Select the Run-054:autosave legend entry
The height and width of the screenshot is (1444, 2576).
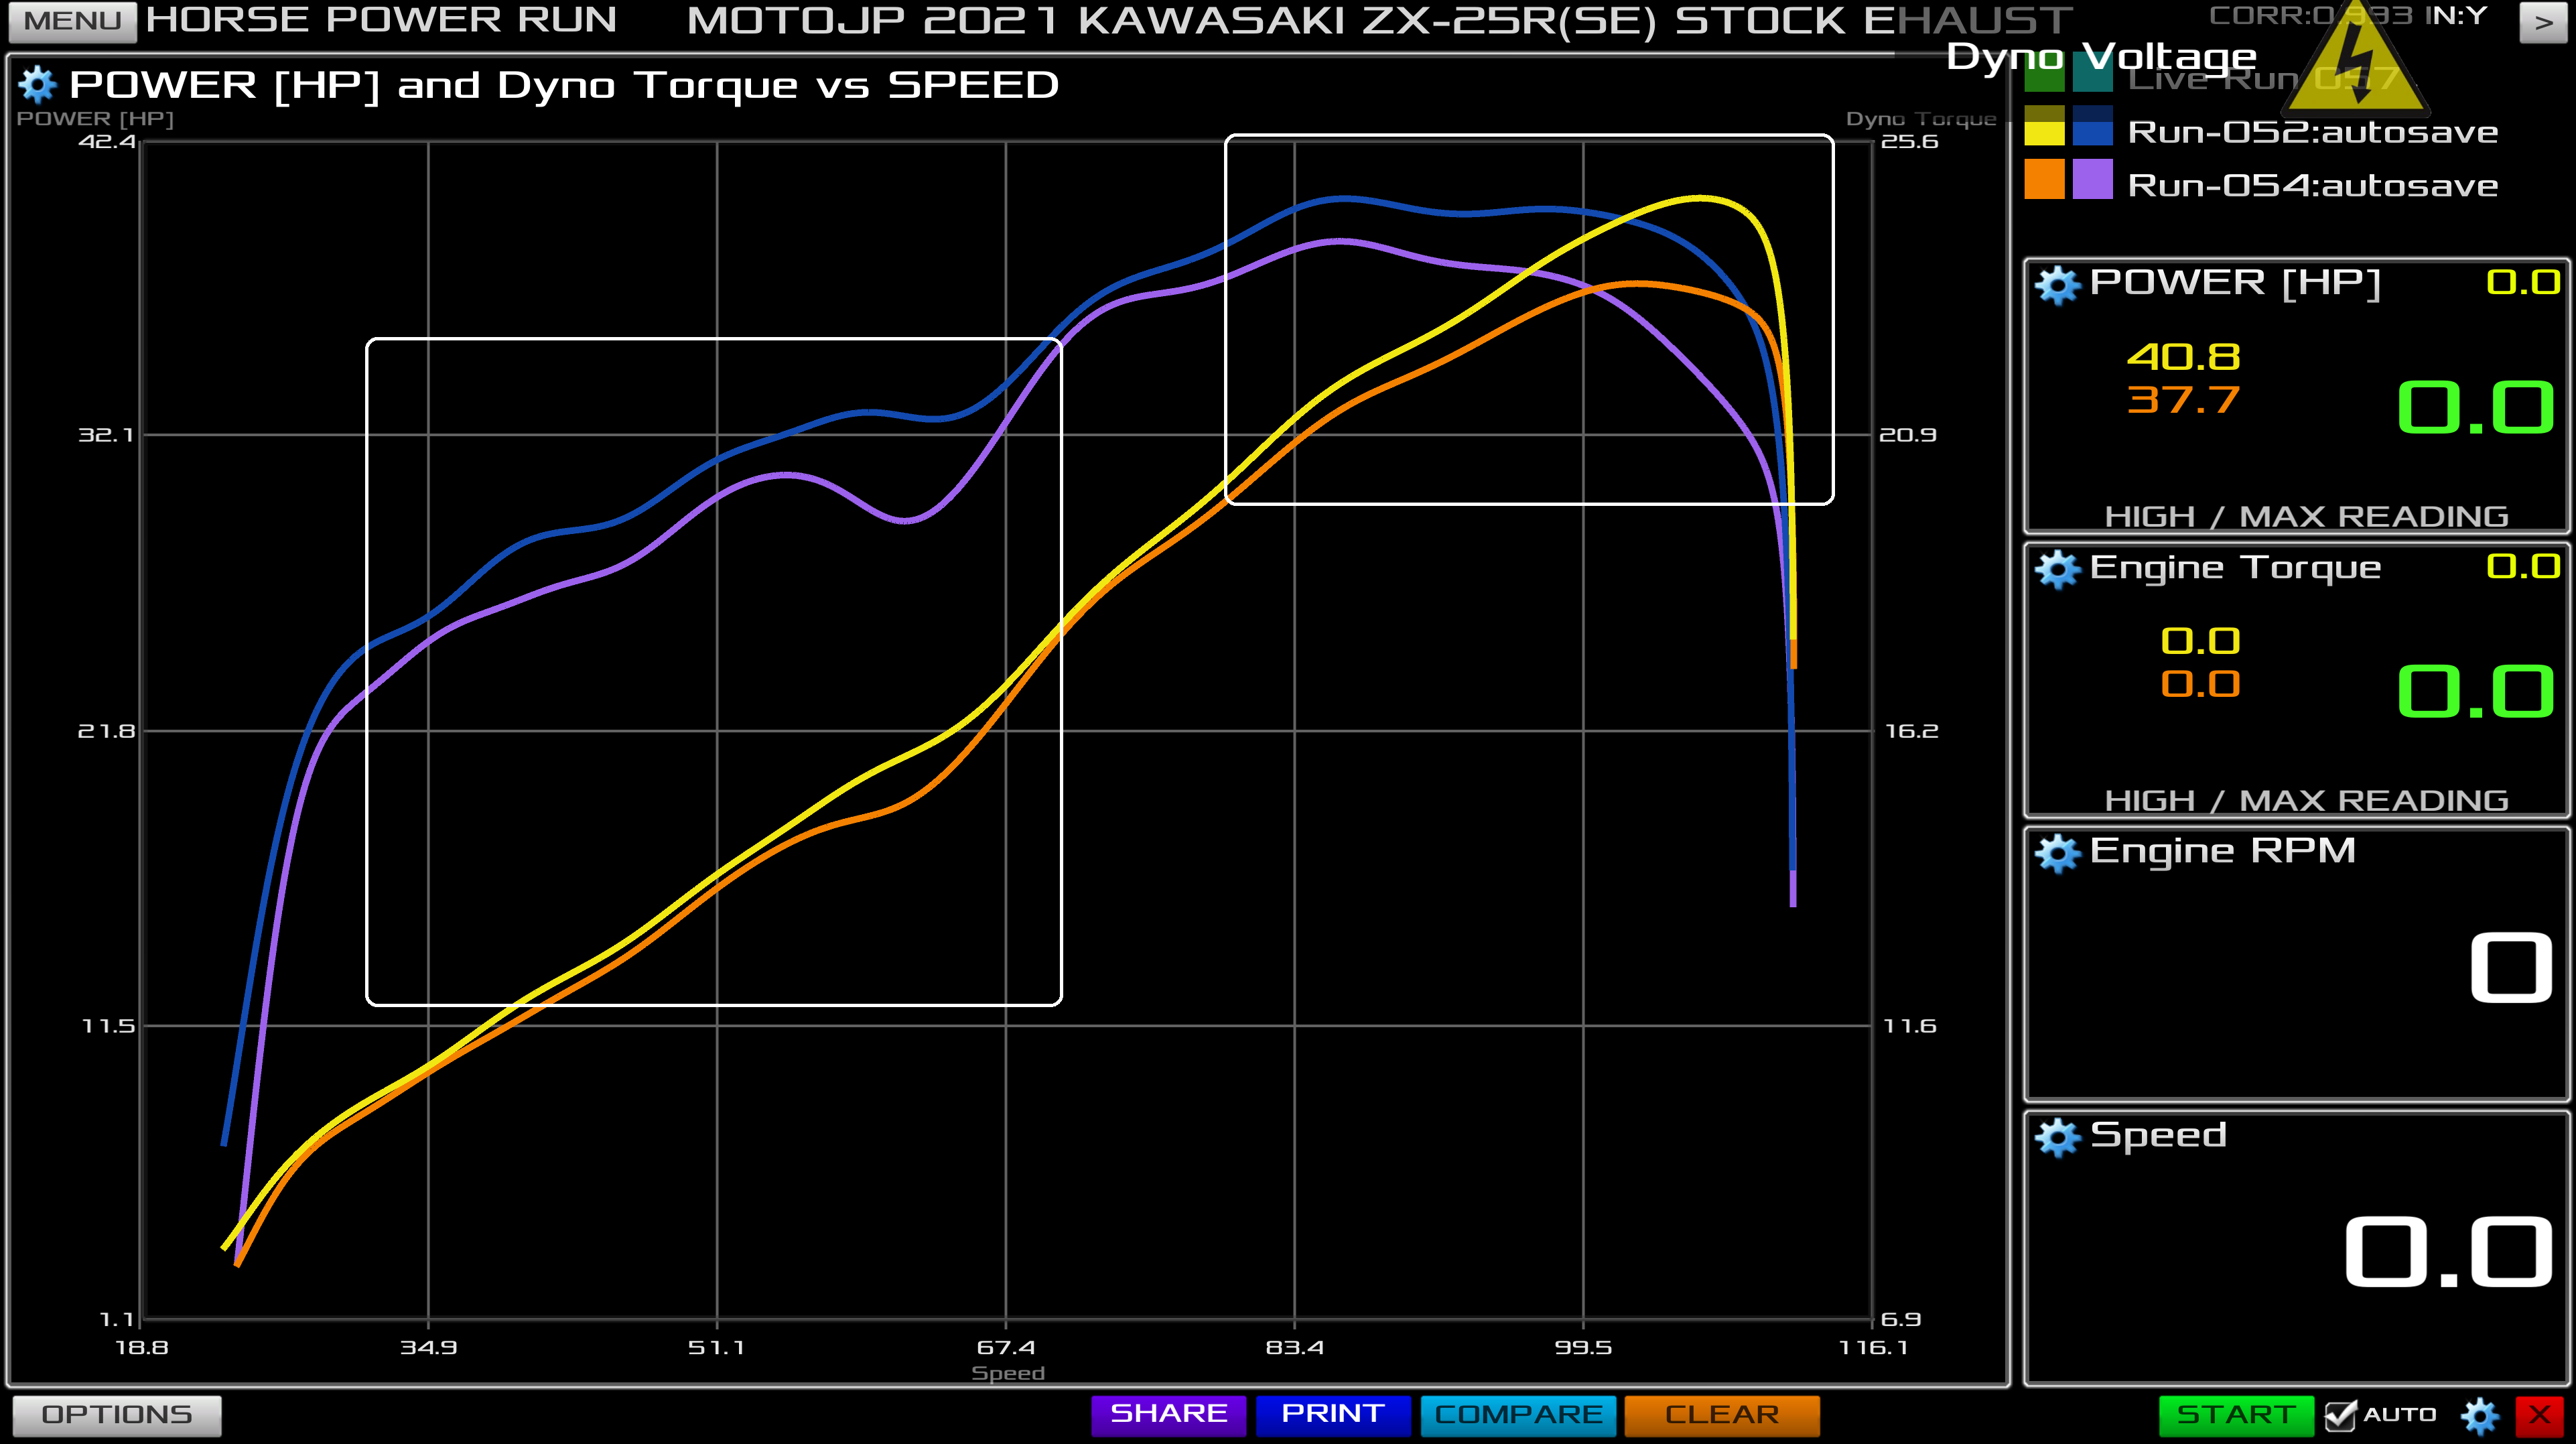coord(2312,185)
